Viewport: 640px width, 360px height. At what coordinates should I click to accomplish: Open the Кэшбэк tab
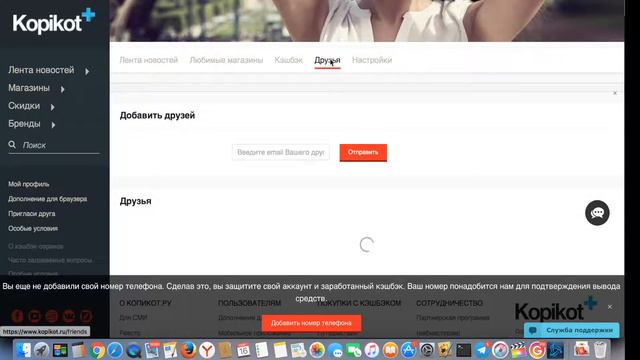pos(288,60)
